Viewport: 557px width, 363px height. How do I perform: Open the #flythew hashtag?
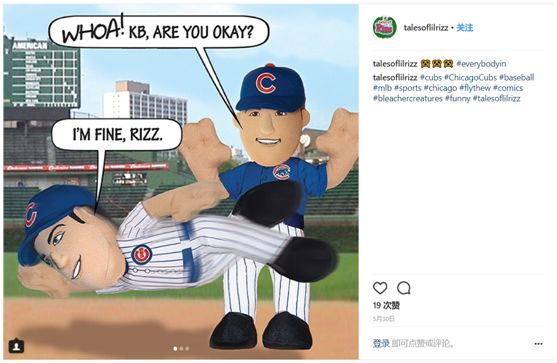[475, 88]
